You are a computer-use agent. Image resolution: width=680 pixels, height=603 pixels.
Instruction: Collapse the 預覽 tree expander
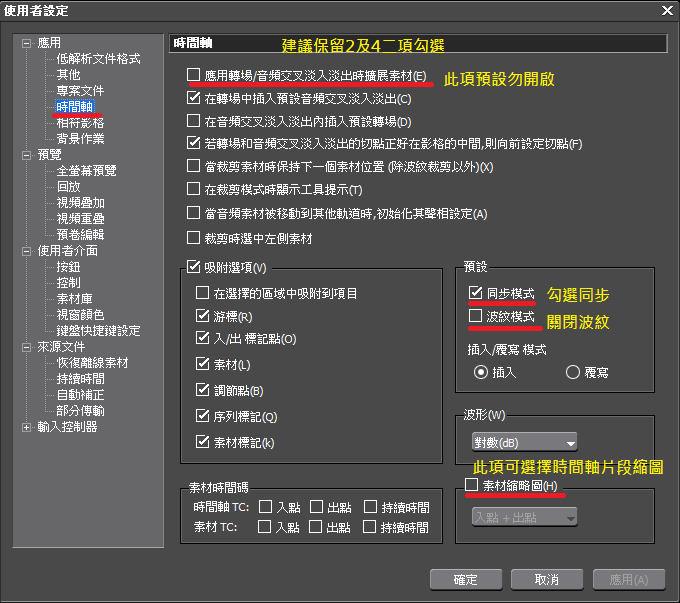pyautogui.click(x=27, y=155)
